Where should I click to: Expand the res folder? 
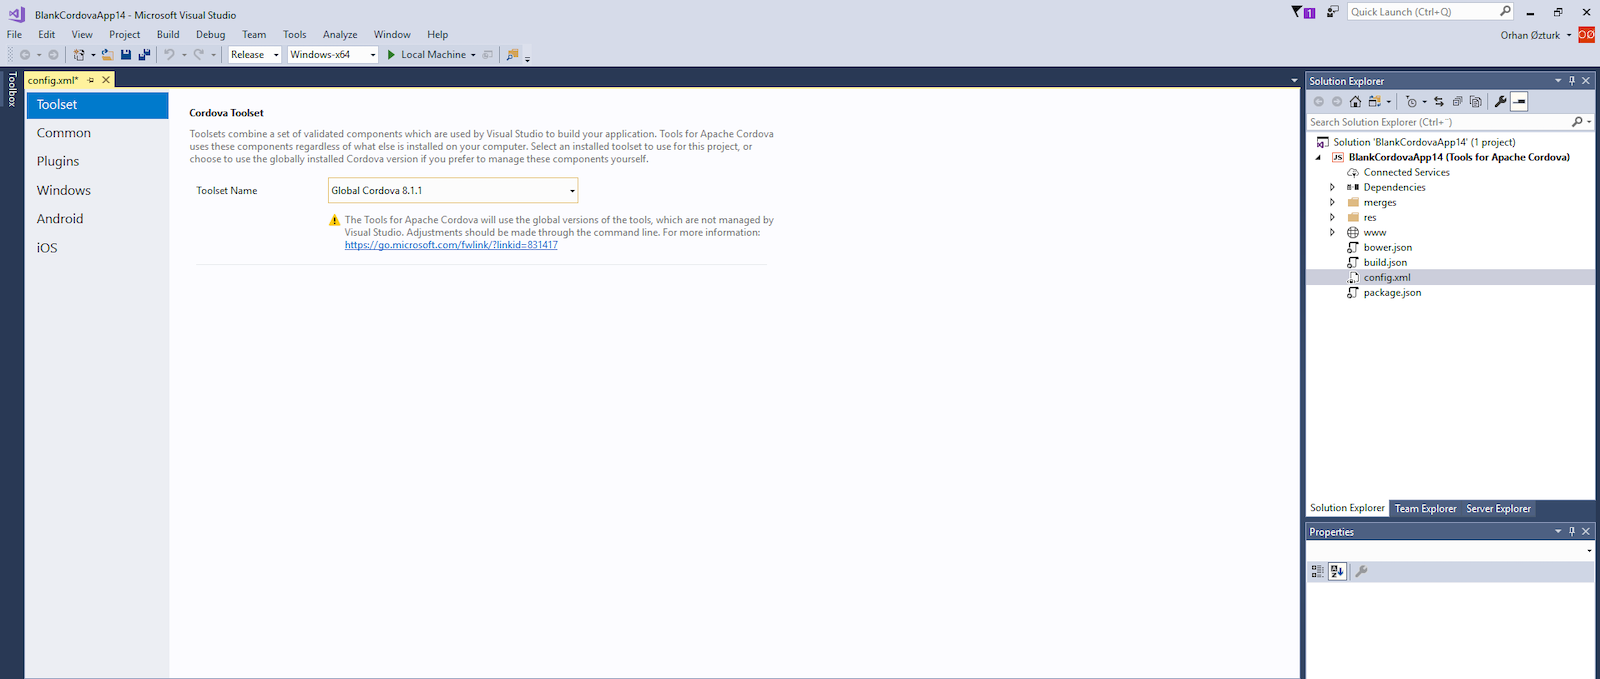(x=1332, y=218)
